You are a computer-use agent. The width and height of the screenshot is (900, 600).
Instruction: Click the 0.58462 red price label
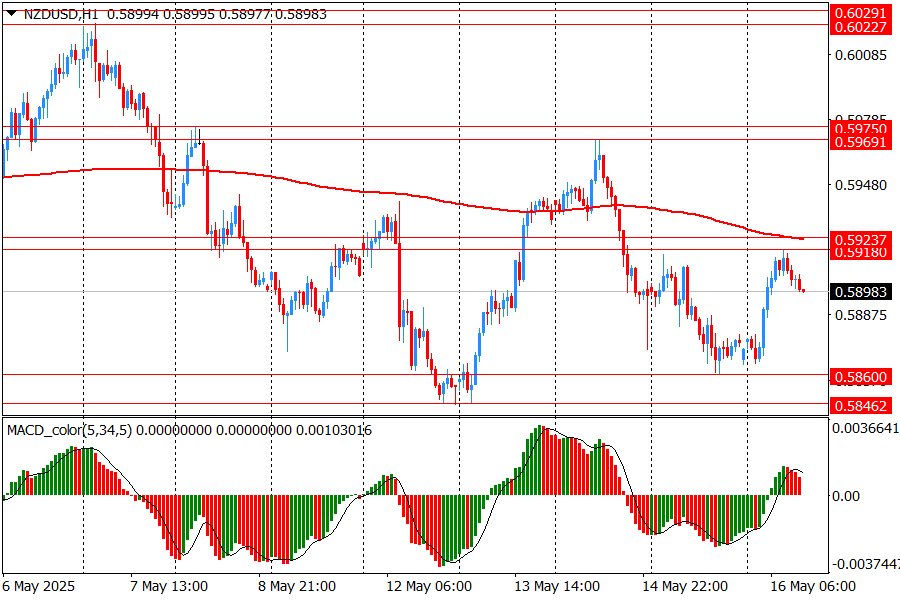pos(860,405)
